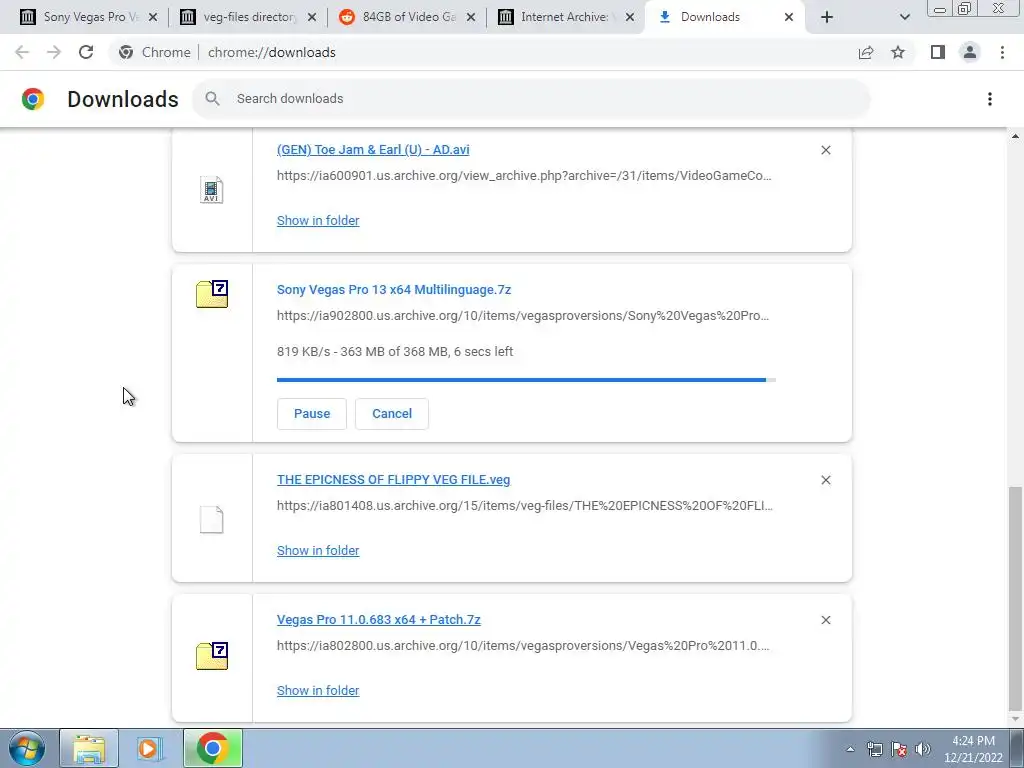
Task: Click the browser Back arrow
Action: (x=22, y=52)
